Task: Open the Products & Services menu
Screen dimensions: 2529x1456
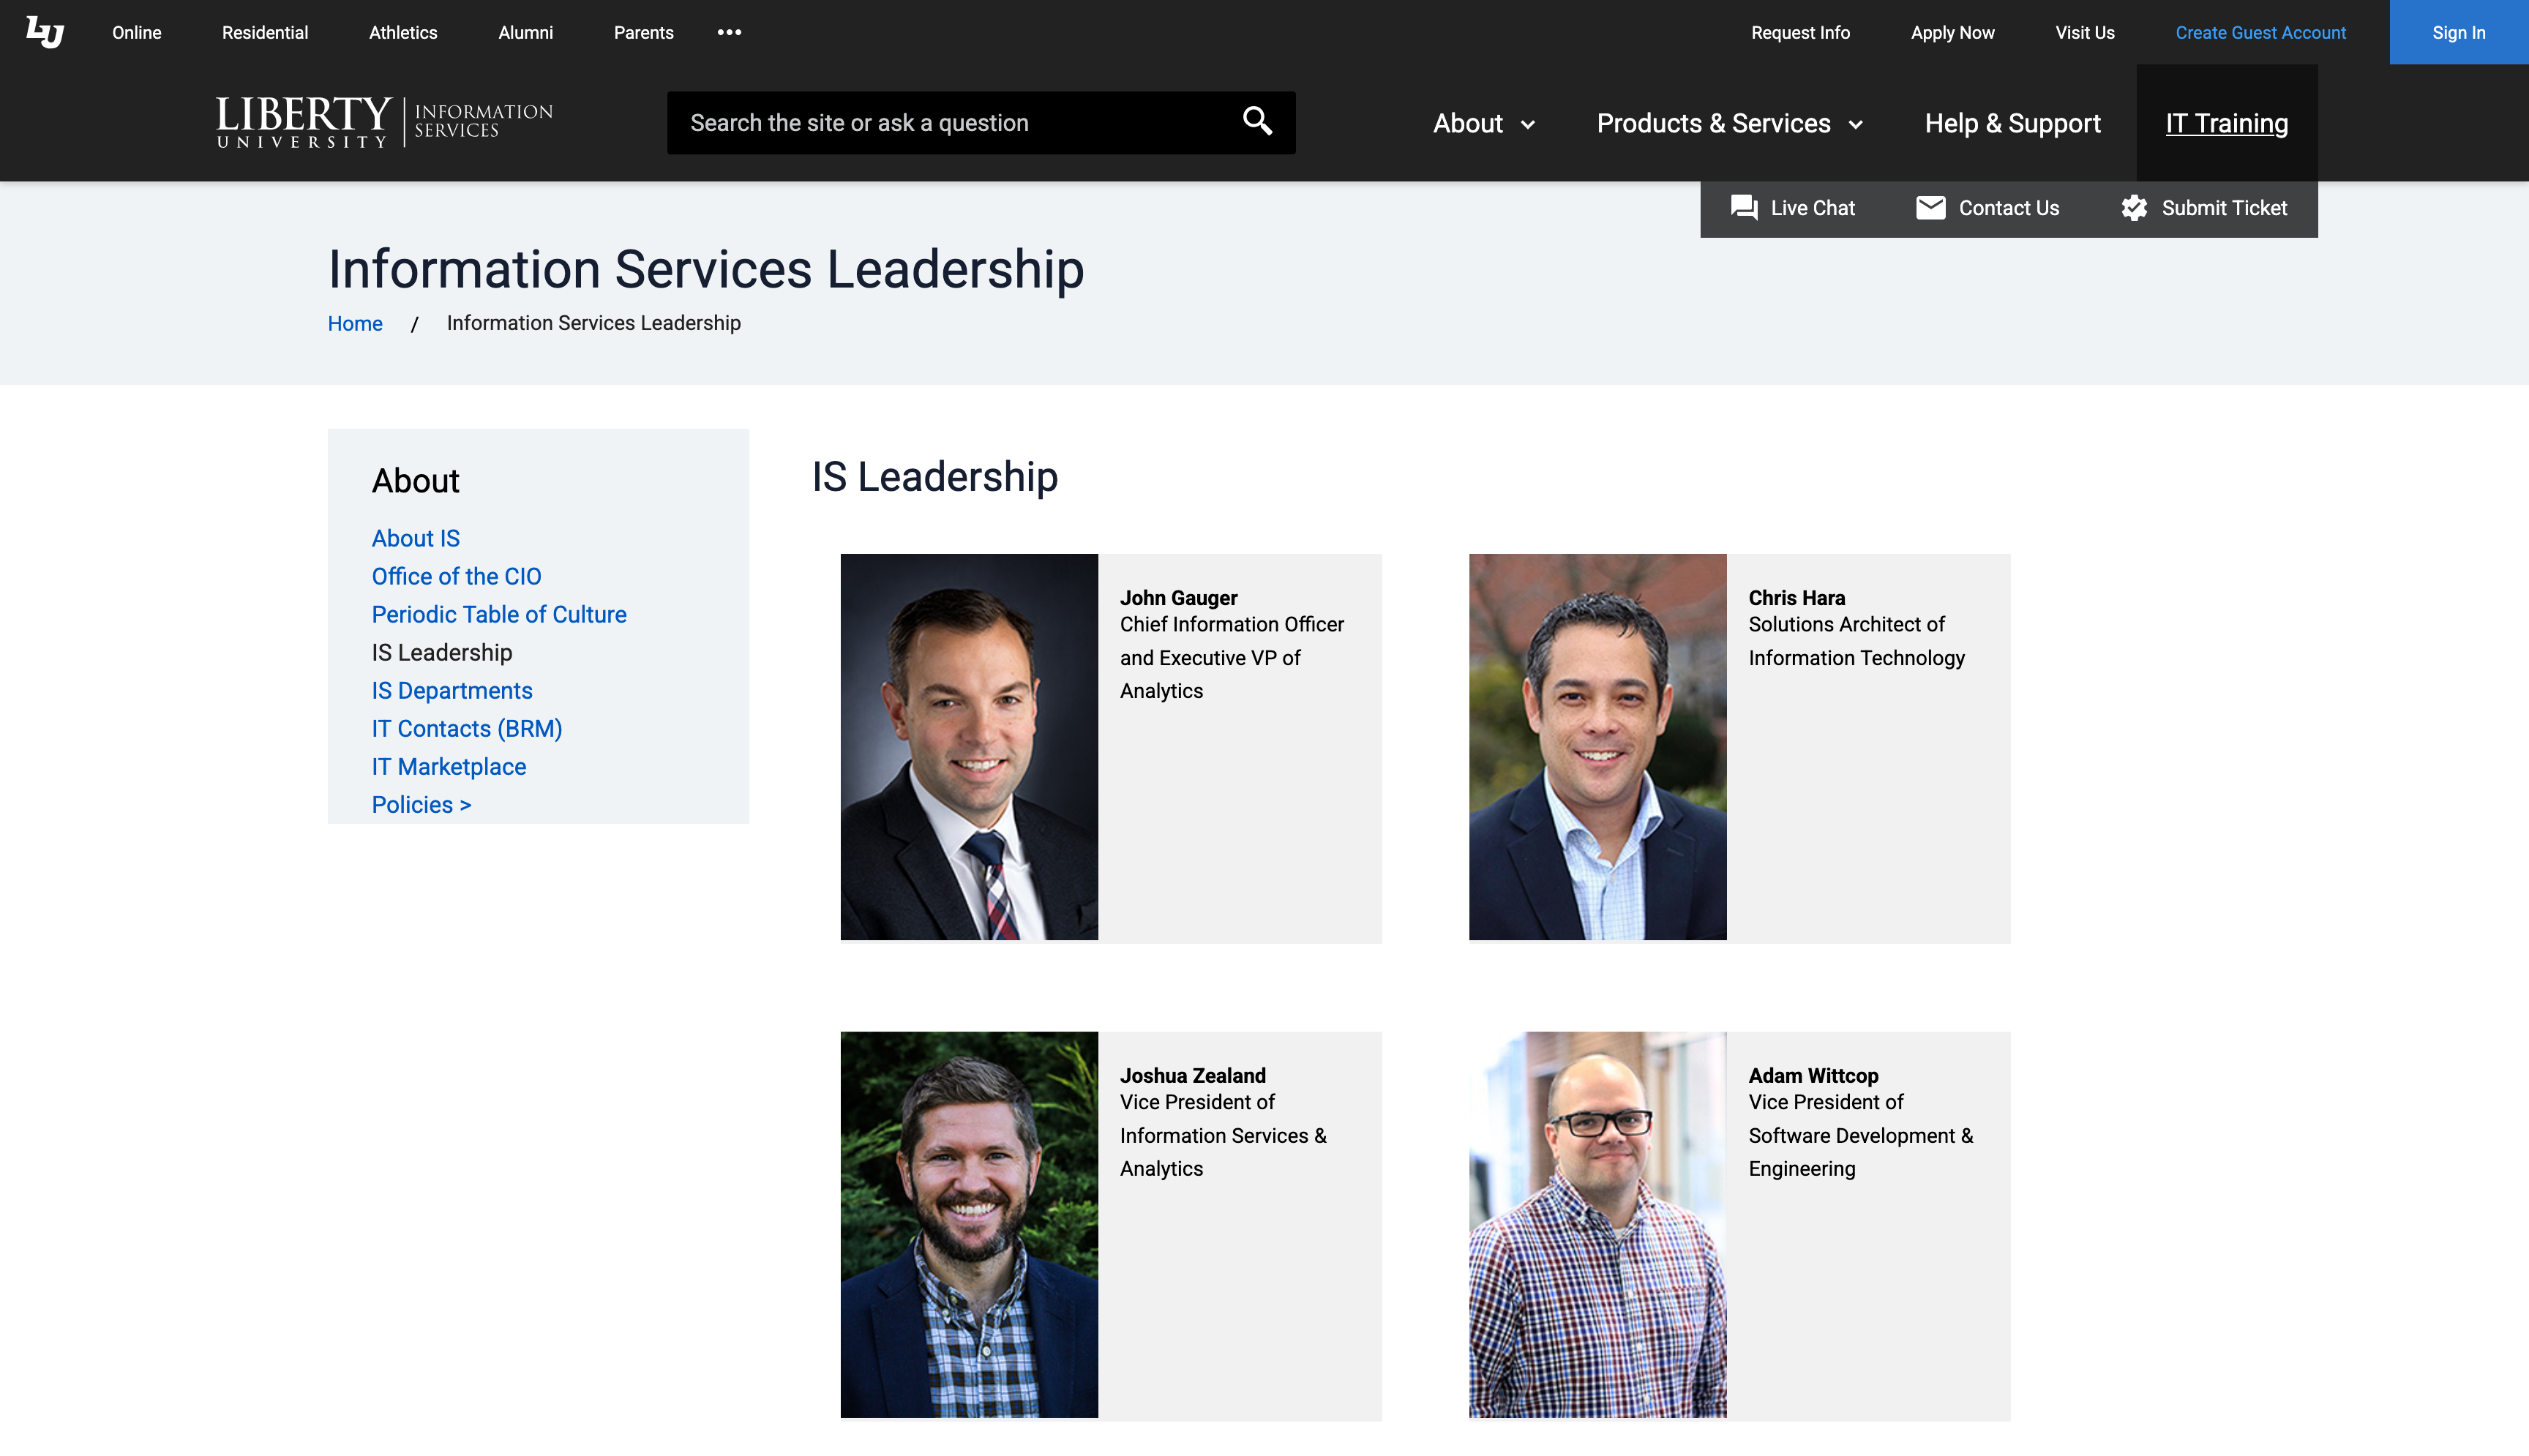Action: click(1713, 123)
